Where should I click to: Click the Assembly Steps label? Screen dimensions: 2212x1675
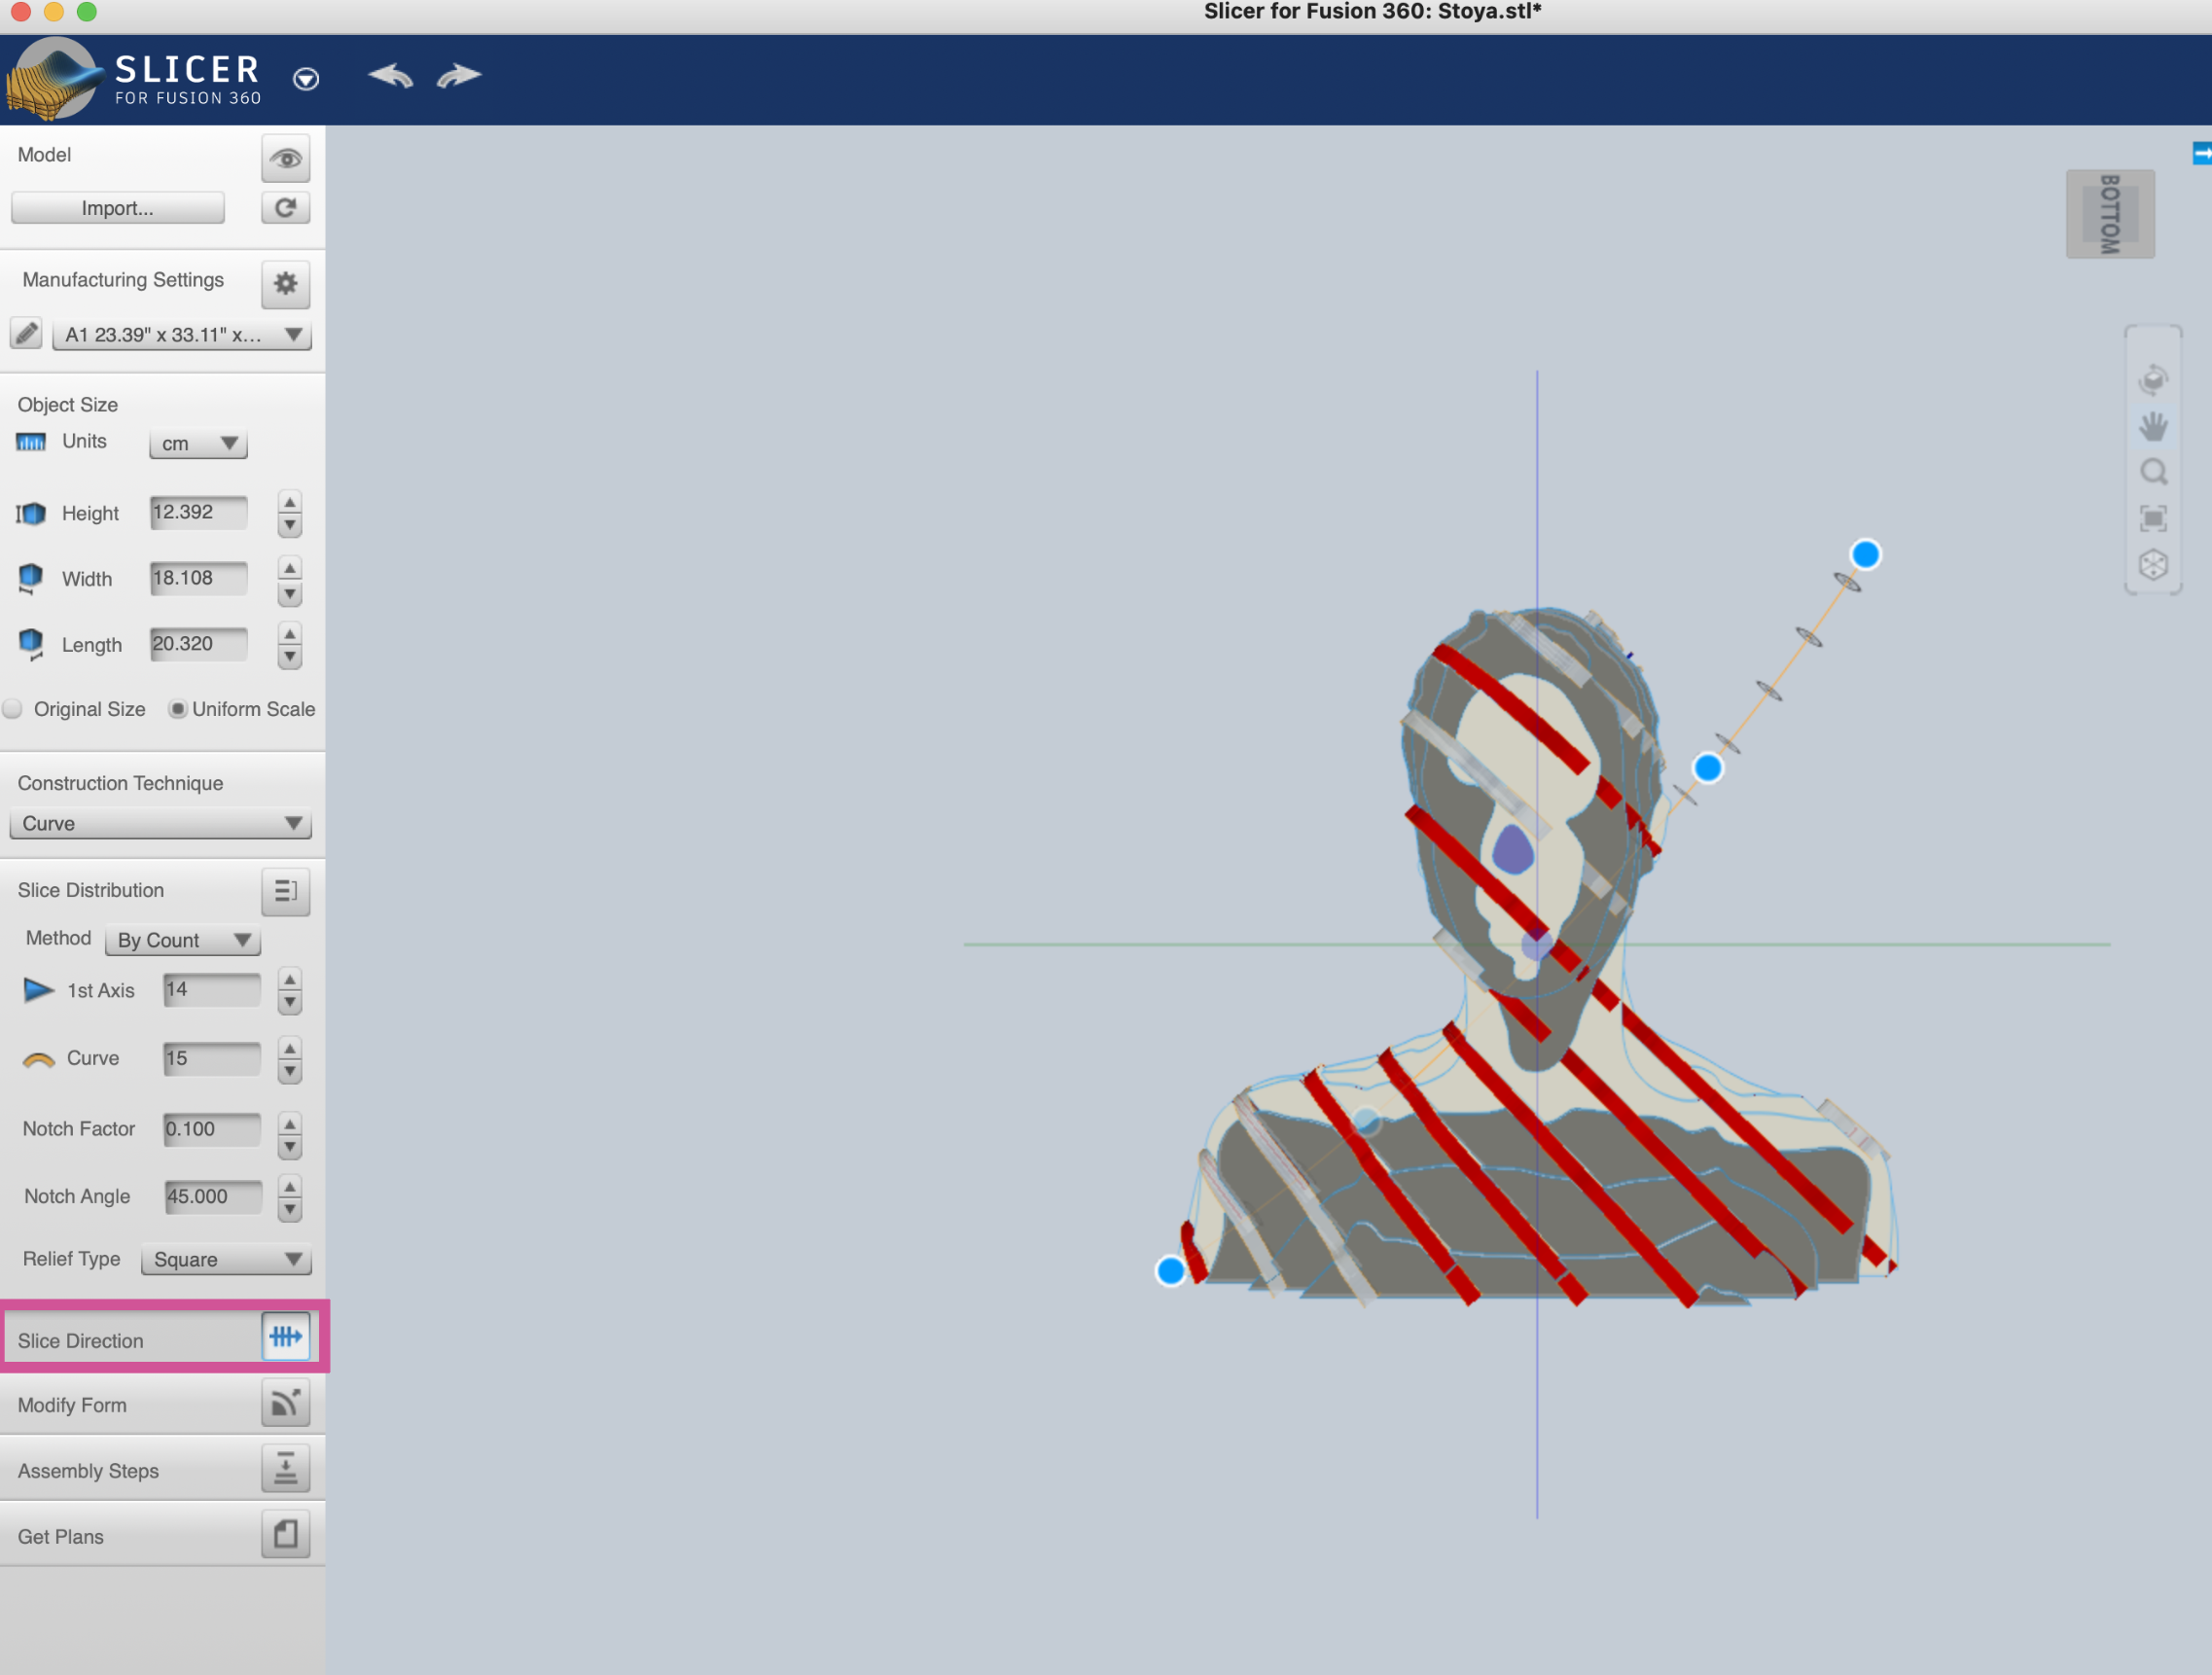tap(88, 1471)
